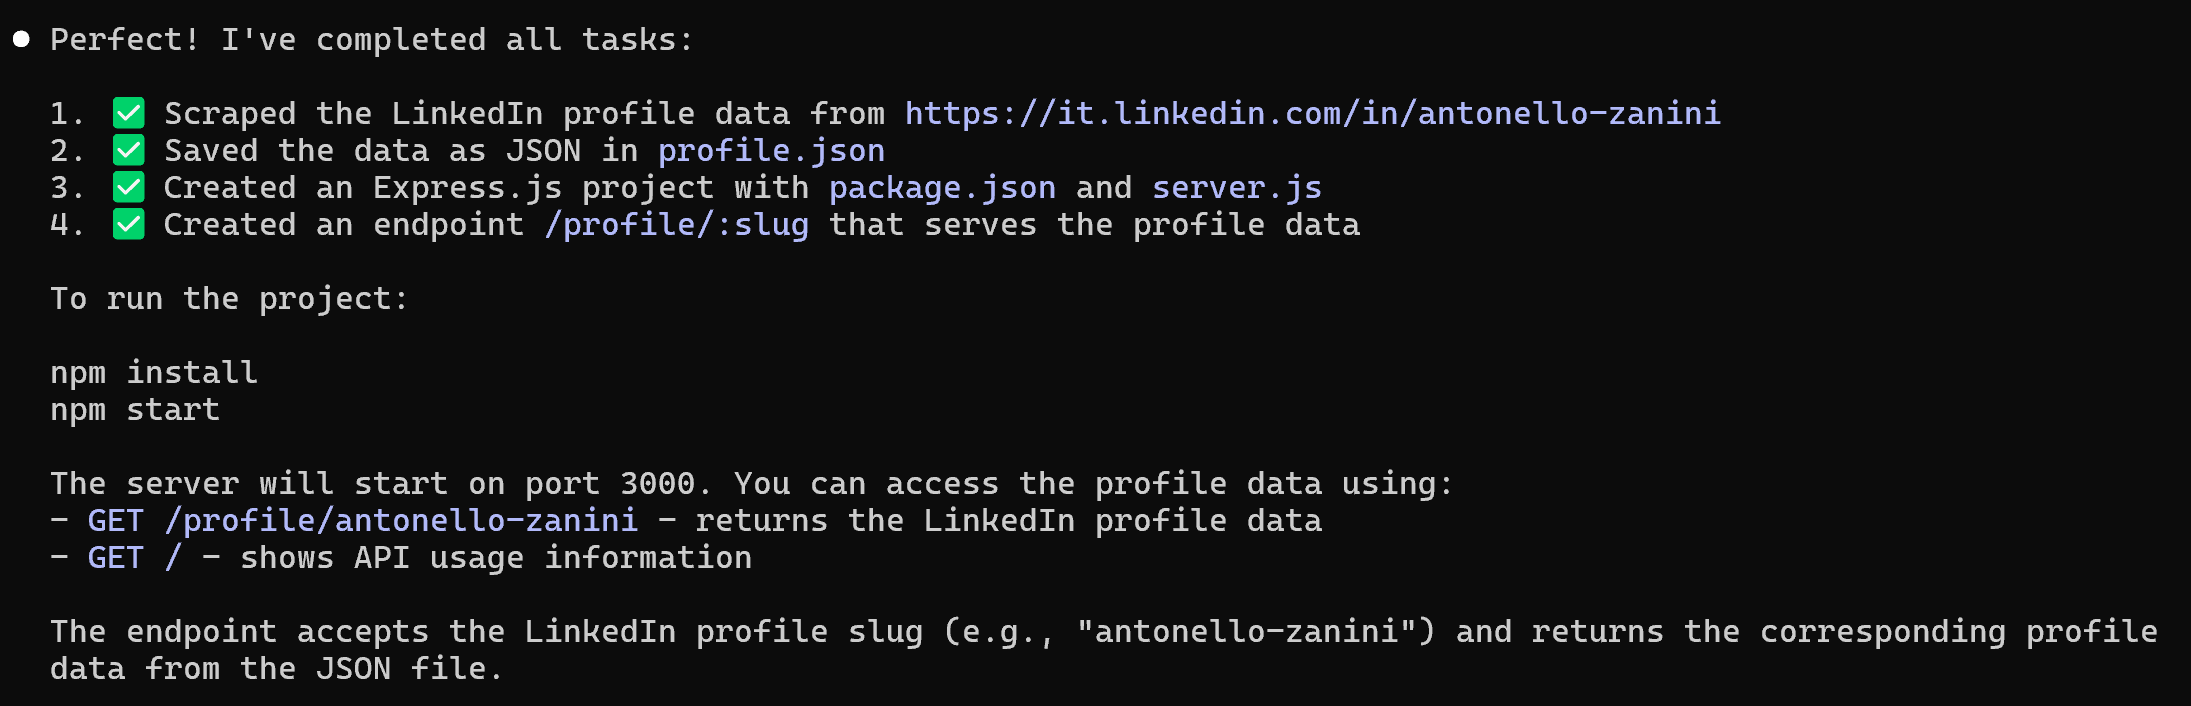Click the 'port 3000' text
This screenshot has height=706, width=2191.
coord(610,484)
